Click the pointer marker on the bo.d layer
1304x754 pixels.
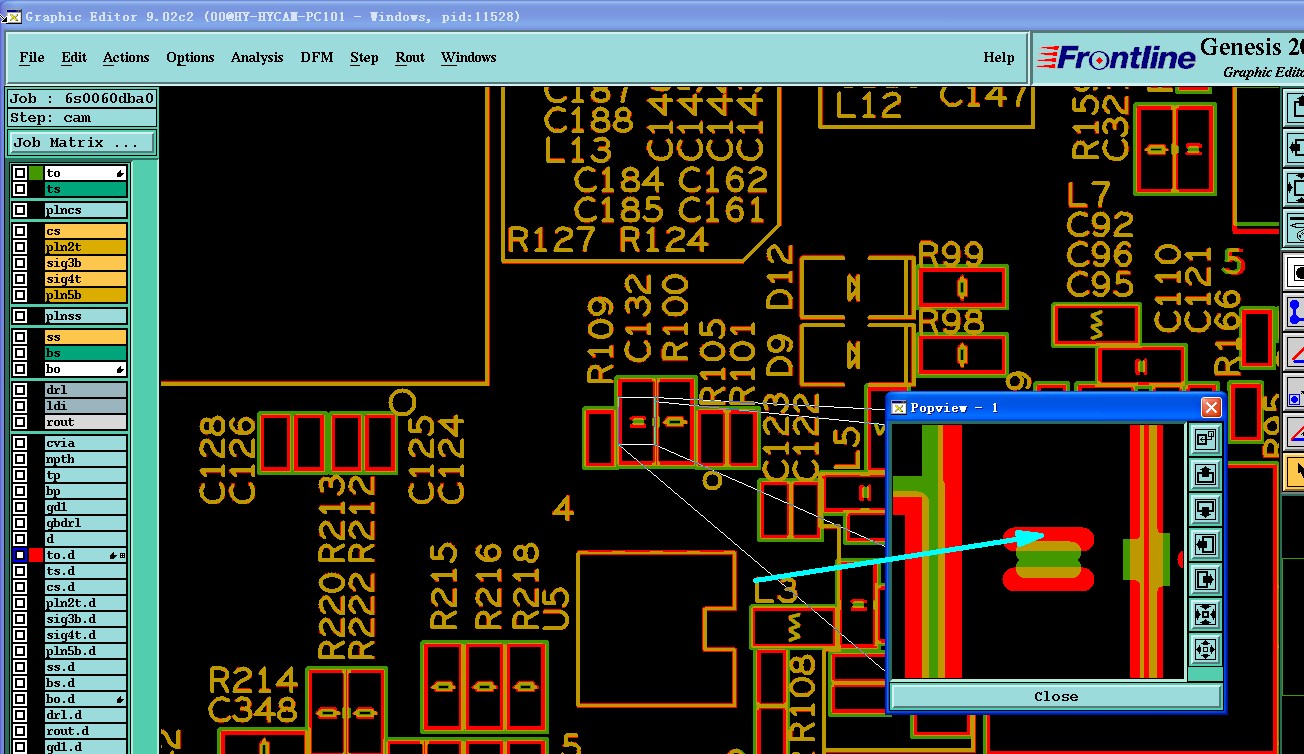click(120, 699)
